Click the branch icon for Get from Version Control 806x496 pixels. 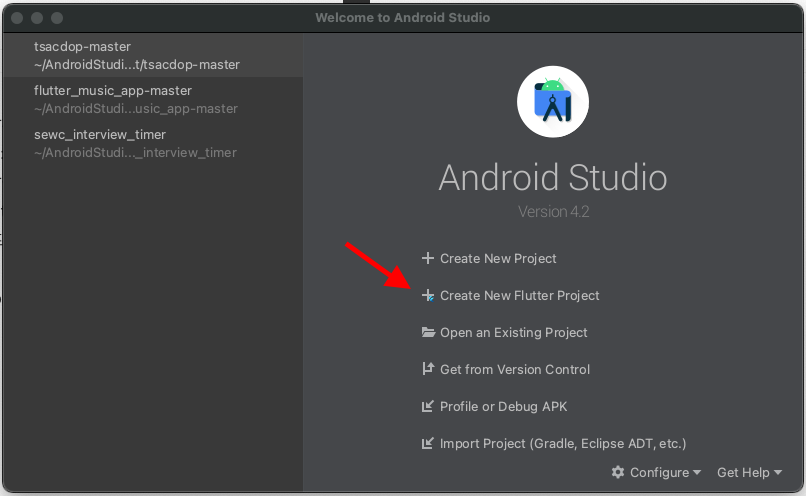(428, 369)
